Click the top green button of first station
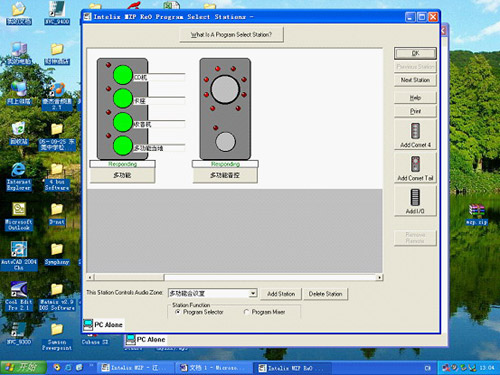Screen dimensions: 500x375 pyautogui.click(x=123, y=75)
